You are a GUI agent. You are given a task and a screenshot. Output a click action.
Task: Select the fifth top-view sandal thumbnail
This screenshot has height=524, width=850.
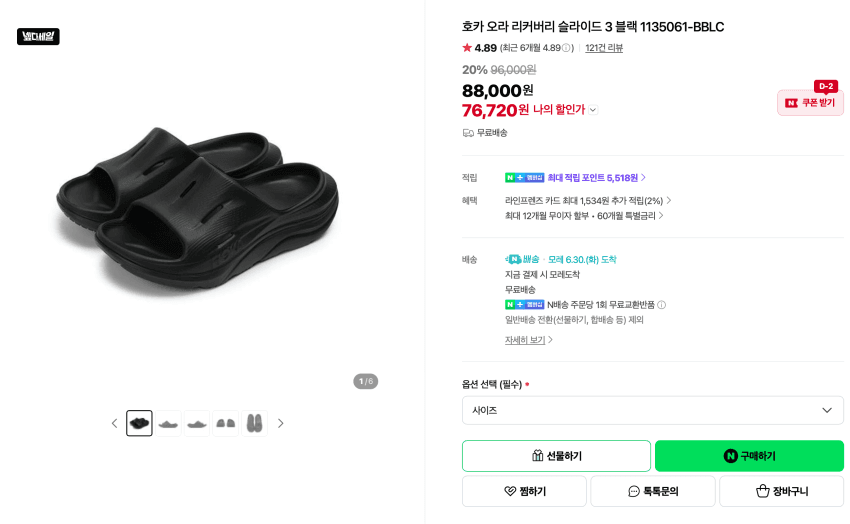click(x=254, y=423)
